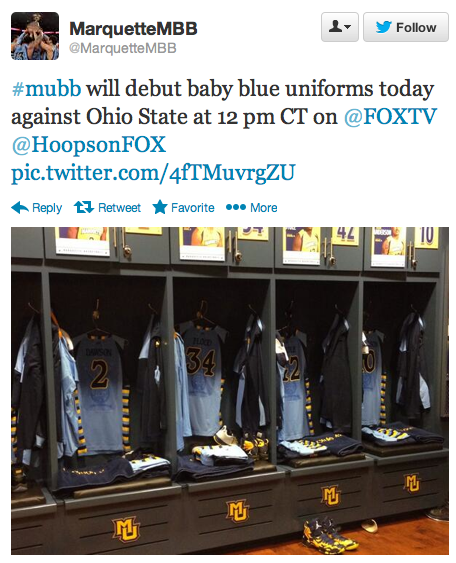The height and width of the screenshot is (563, 456).
Task: Click the Twitter bird Follow button
Action: 406,27
